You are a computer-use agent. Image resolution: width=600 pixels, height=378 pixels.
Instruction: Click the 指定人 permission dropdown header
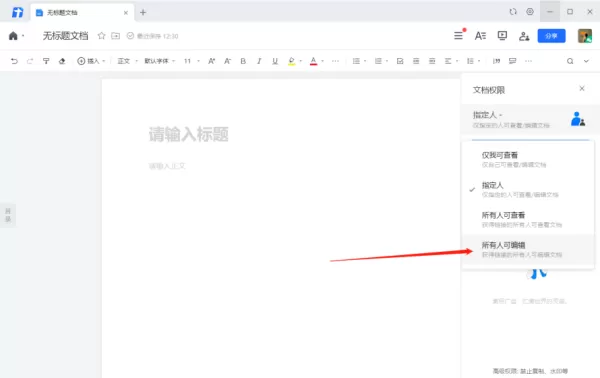pyautogui.click(x=530, y=119)
